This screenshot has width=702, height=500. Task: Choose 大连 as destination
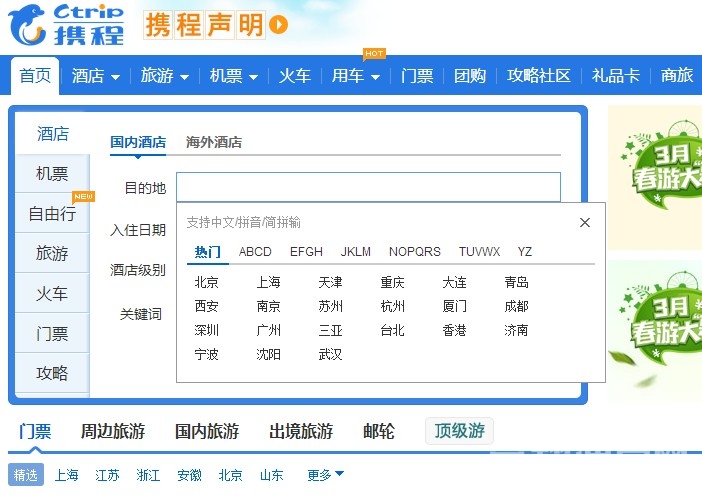coord(454,282)
